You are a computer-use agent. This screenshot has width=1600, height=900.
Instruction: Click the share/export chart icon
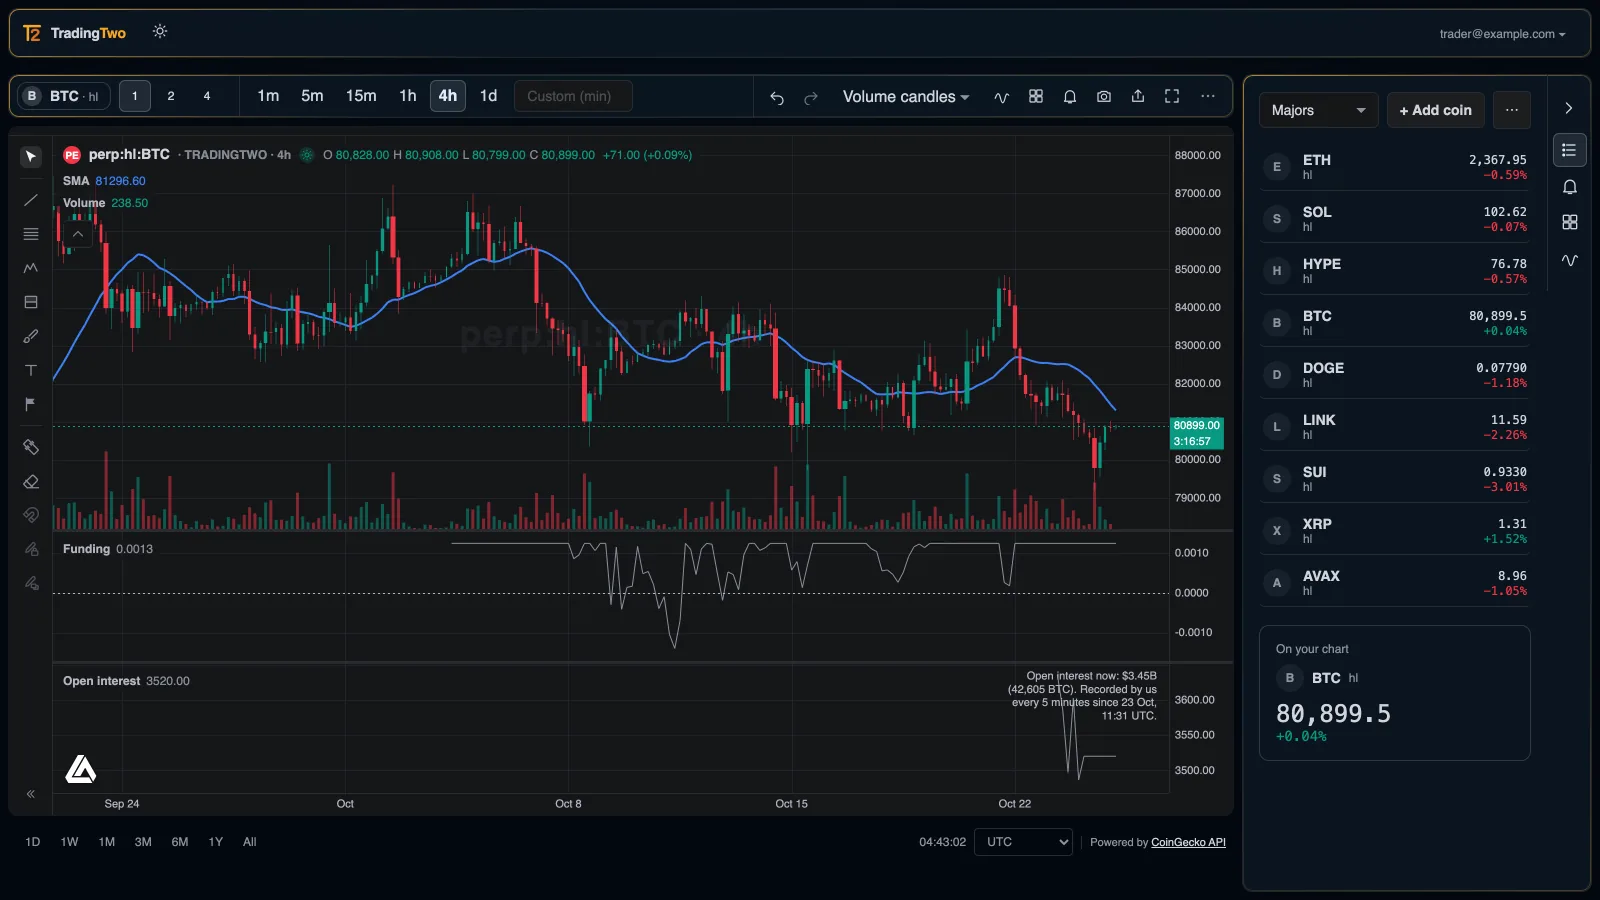[1138, 96]
